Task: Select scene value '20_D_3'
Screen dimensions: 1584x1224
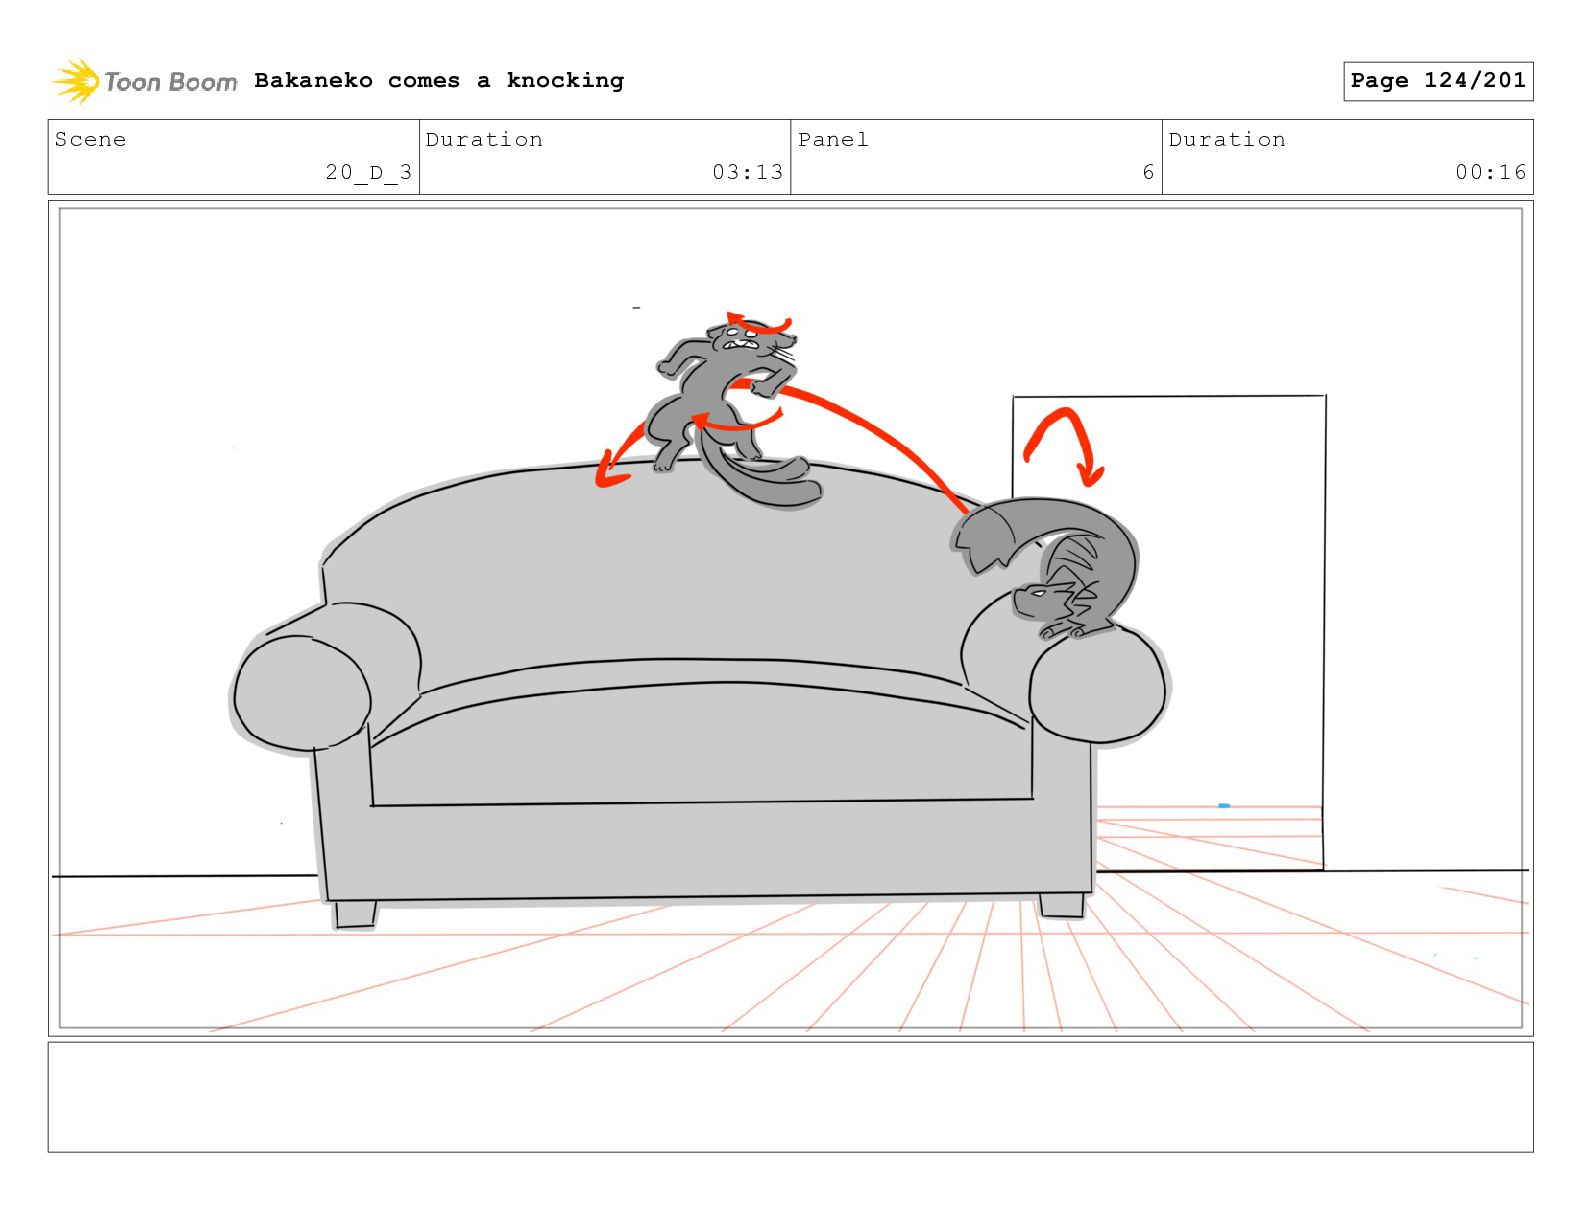Action: [x=368, y=172]
